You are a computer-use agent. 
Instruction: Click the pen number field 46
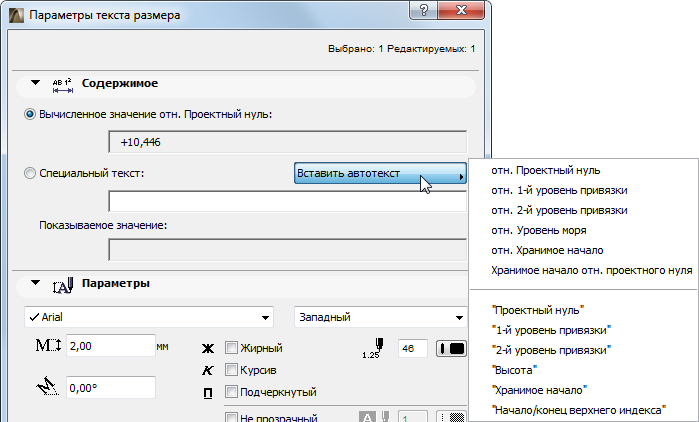point(413,348)
